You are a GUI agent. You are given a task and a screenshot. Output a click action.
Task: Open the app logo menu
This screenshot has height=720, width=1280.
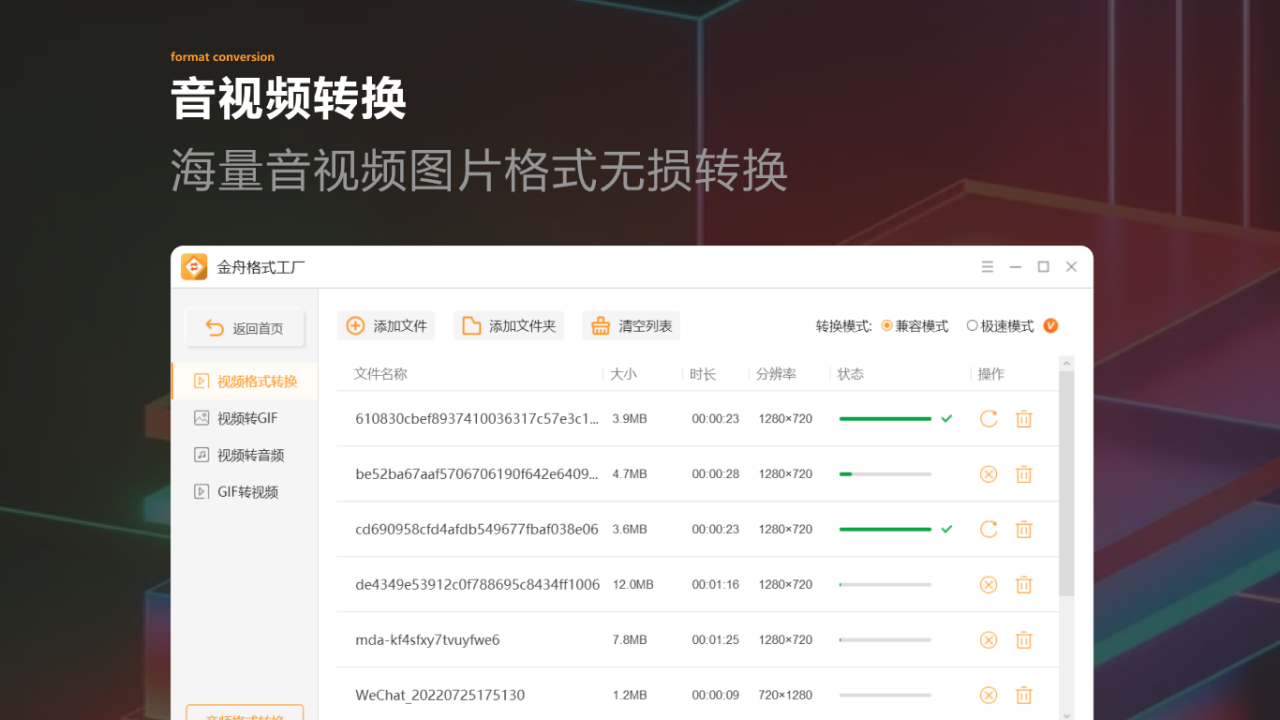click(x=196, y=266)
